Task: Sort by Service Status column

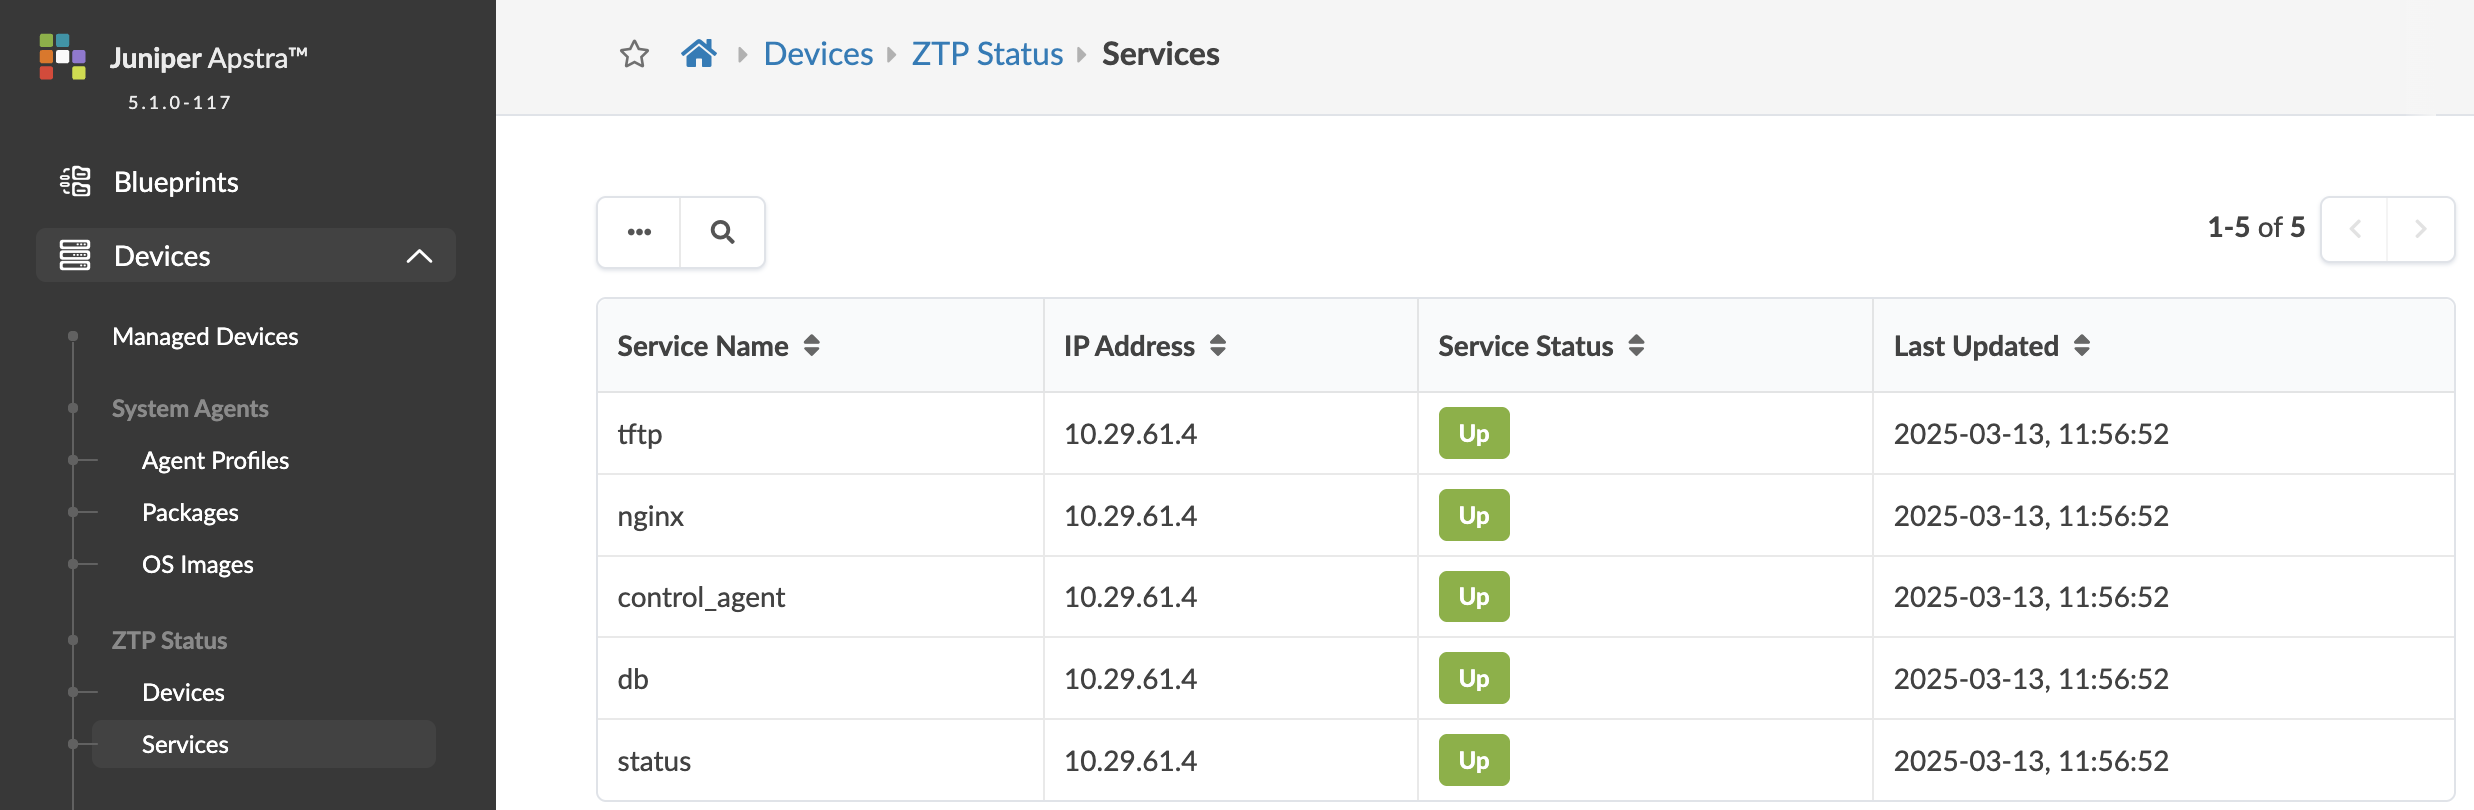Action: [1635, 346]
